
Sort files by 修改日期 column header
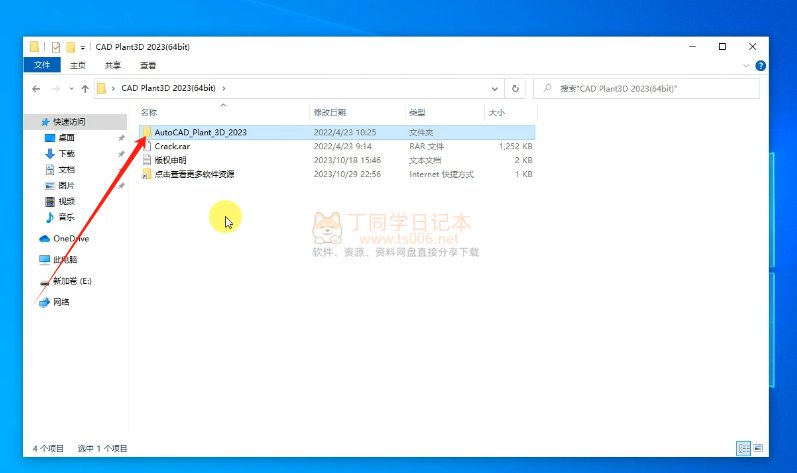click(330, 113)
